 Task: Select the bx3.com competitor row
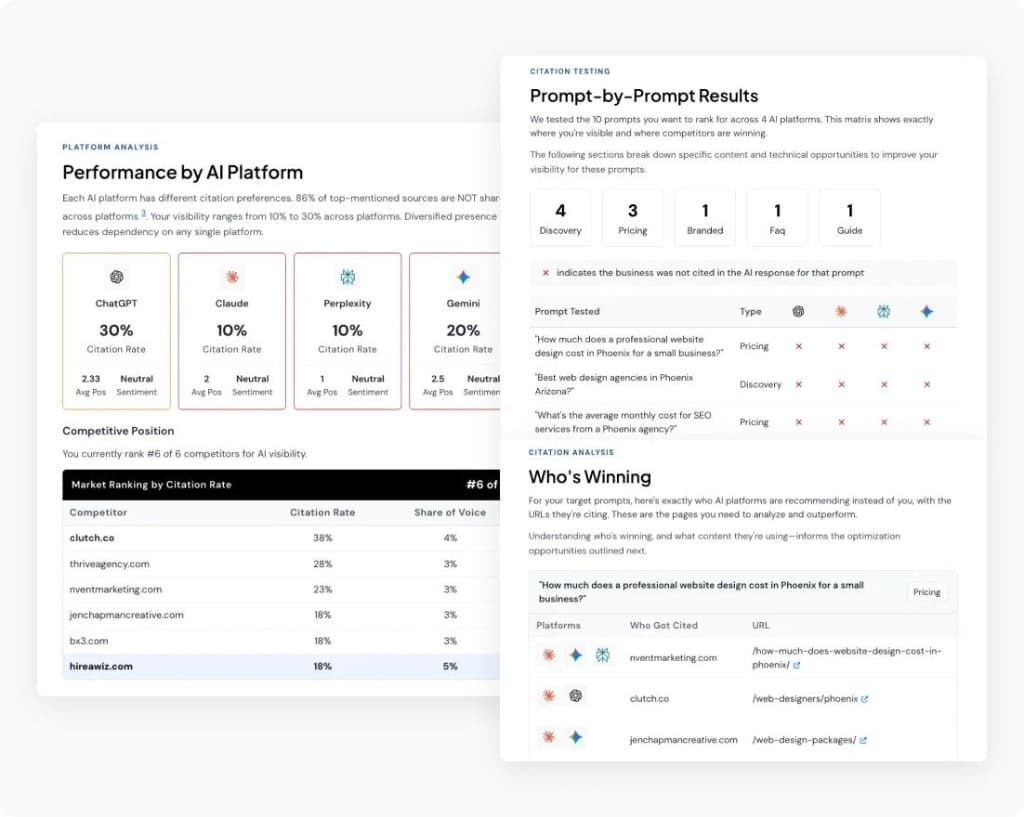[281, 641]
